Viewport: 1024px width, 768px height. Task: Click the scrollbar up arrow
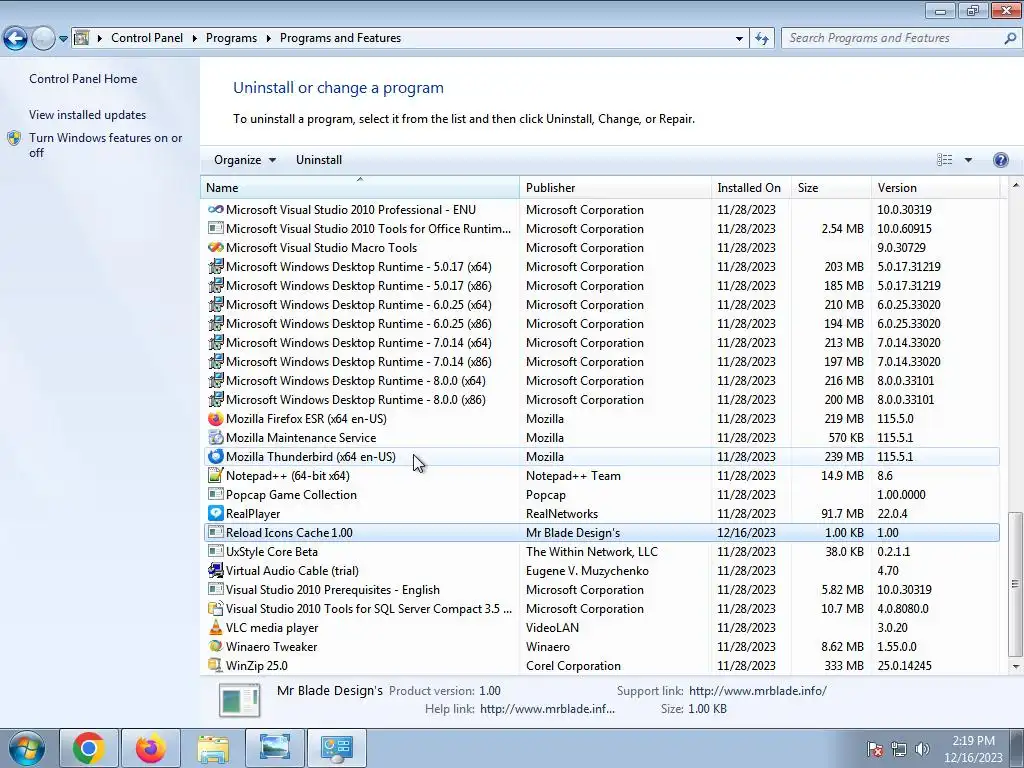(x=1015, y=187)
